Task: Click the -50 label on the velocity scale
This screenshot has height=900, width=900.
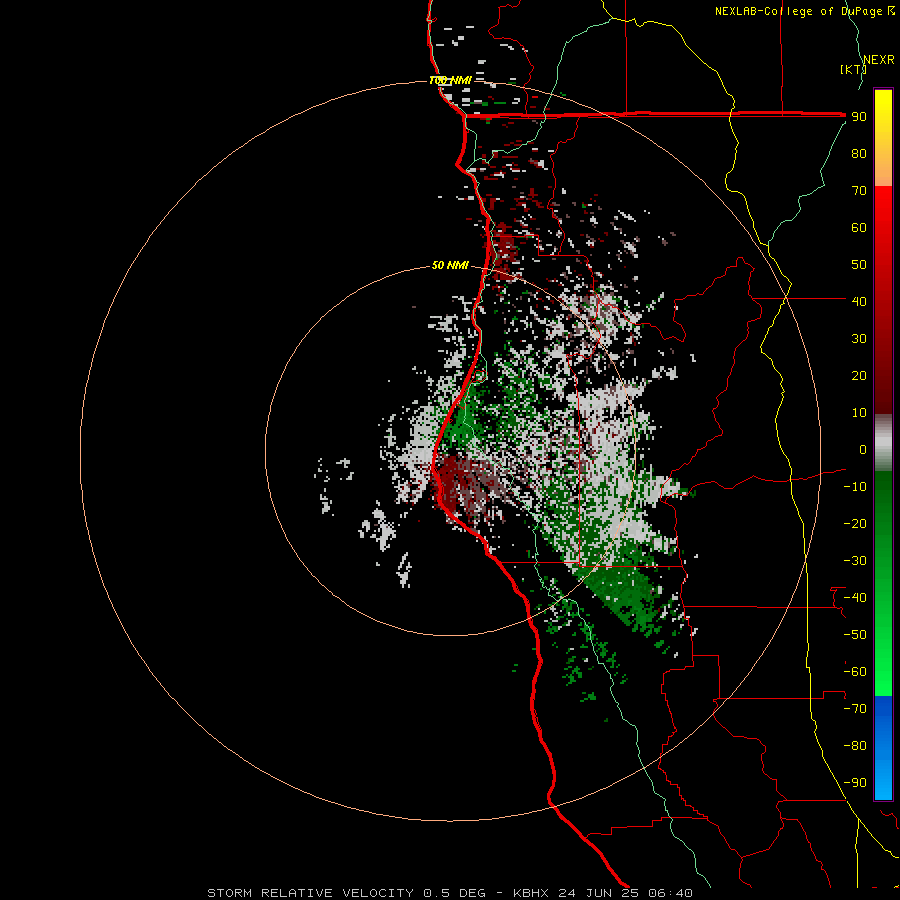Action: pos(855,635)
